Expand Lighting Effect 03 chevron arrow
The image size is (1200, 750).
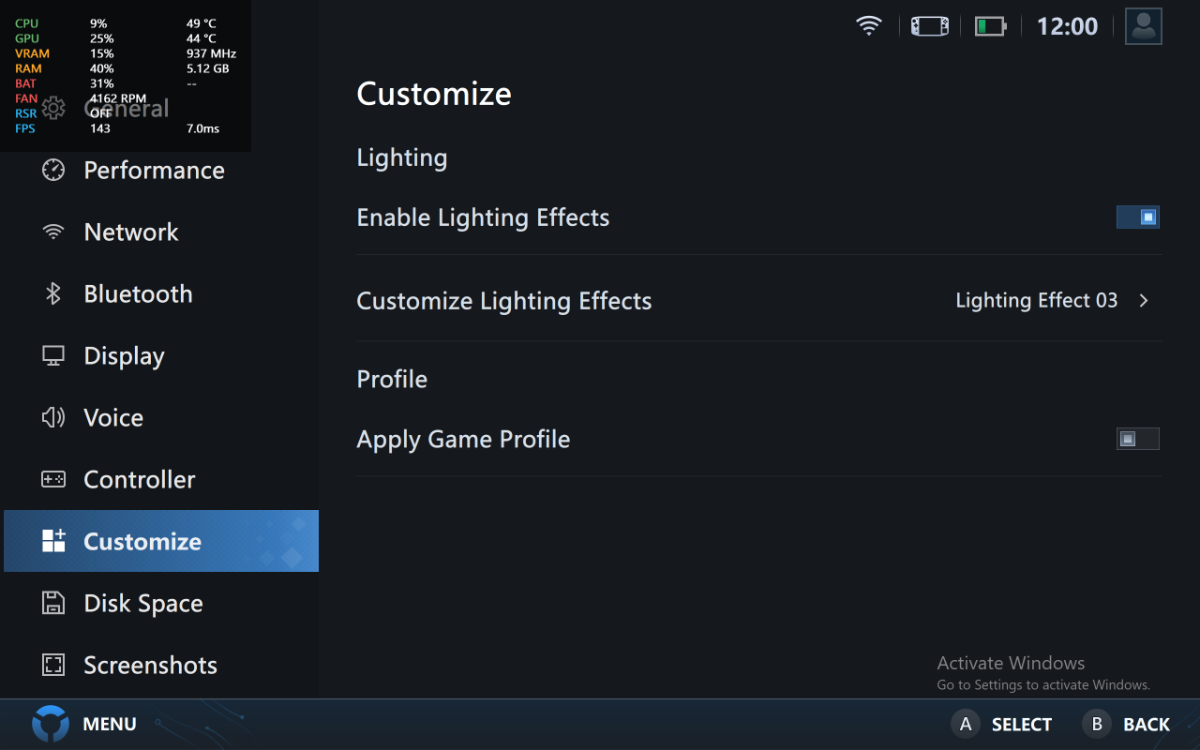coord(1144,301)
